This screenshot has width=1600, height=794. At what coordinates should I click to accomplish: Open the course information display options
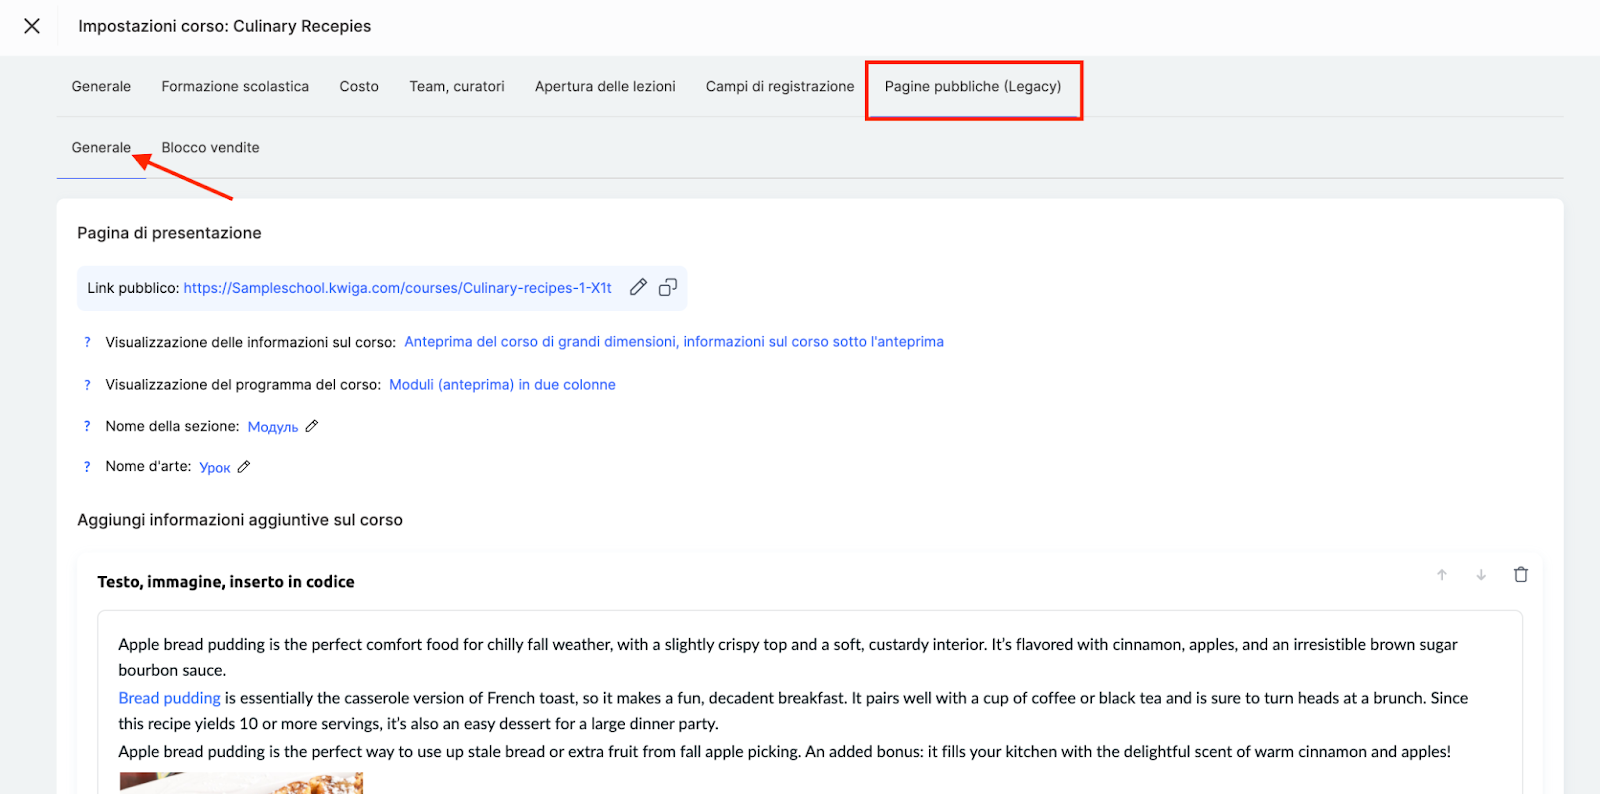click(673, 342)
